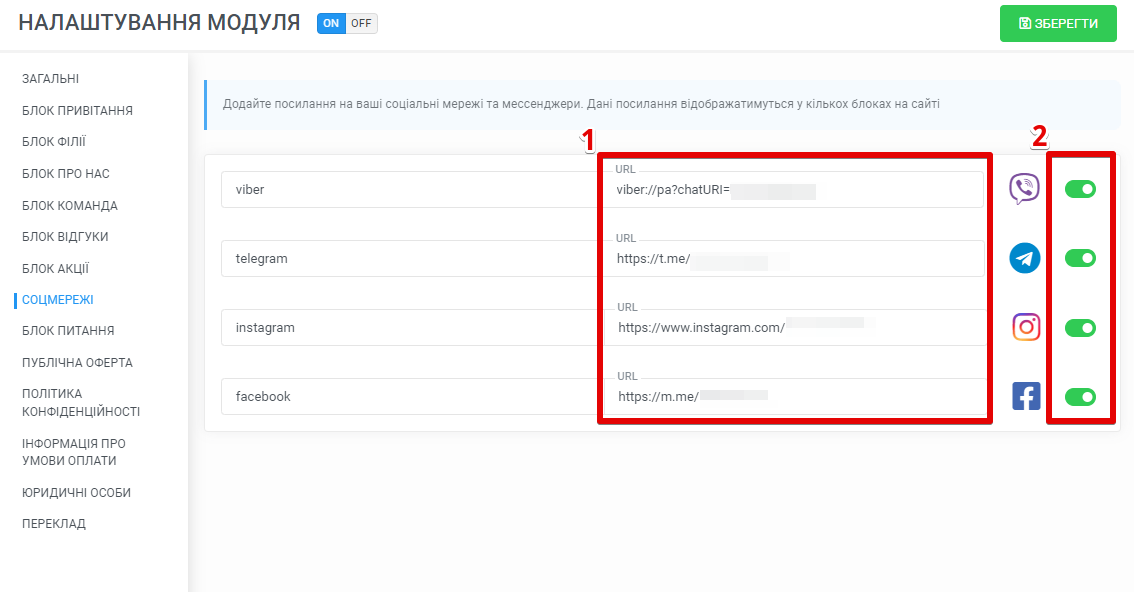Click the instagram URL input field
The image size is (1134, 592).
click(794, 327)
